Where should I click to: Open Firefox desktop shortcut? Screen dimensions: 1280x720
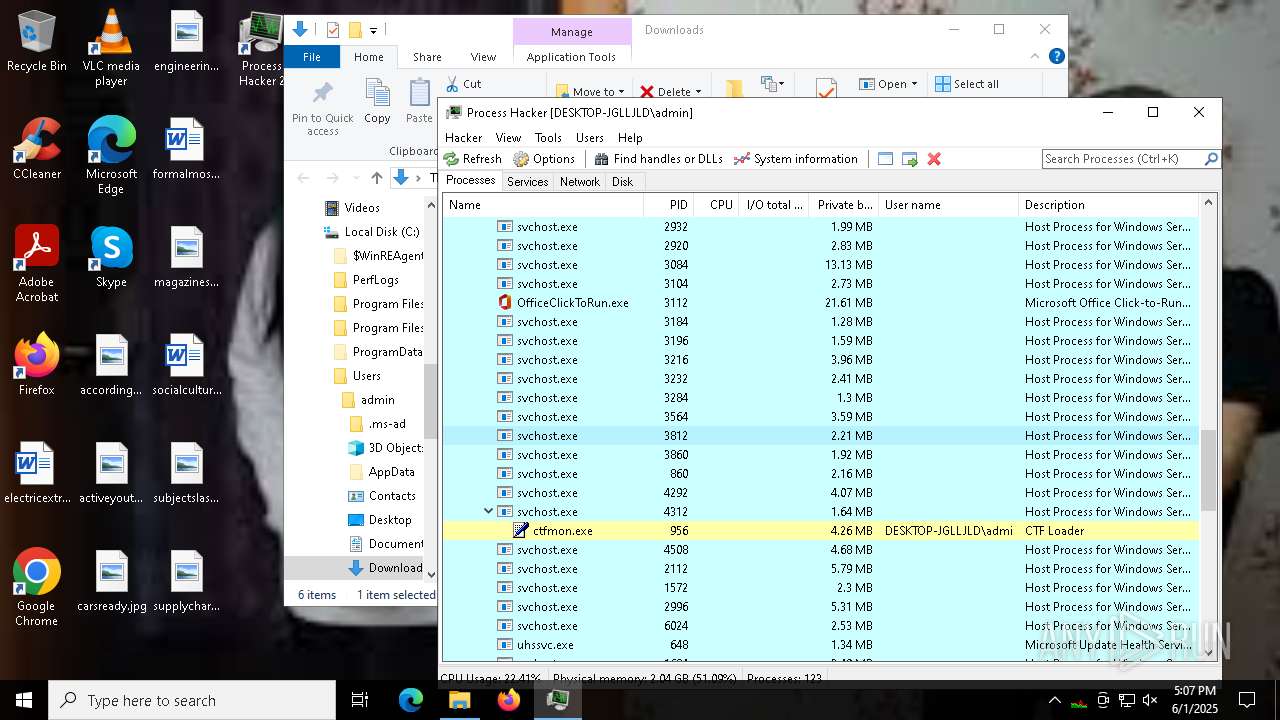point(36,365)
